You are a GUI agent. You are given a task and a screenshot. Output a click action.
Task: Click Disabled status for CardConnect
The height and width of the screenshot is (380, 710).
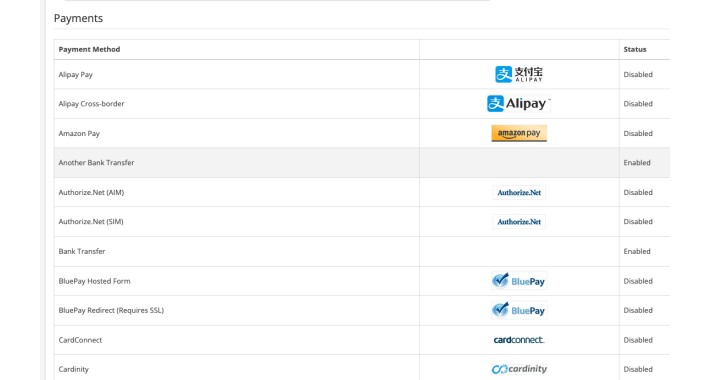pos(638,340)
